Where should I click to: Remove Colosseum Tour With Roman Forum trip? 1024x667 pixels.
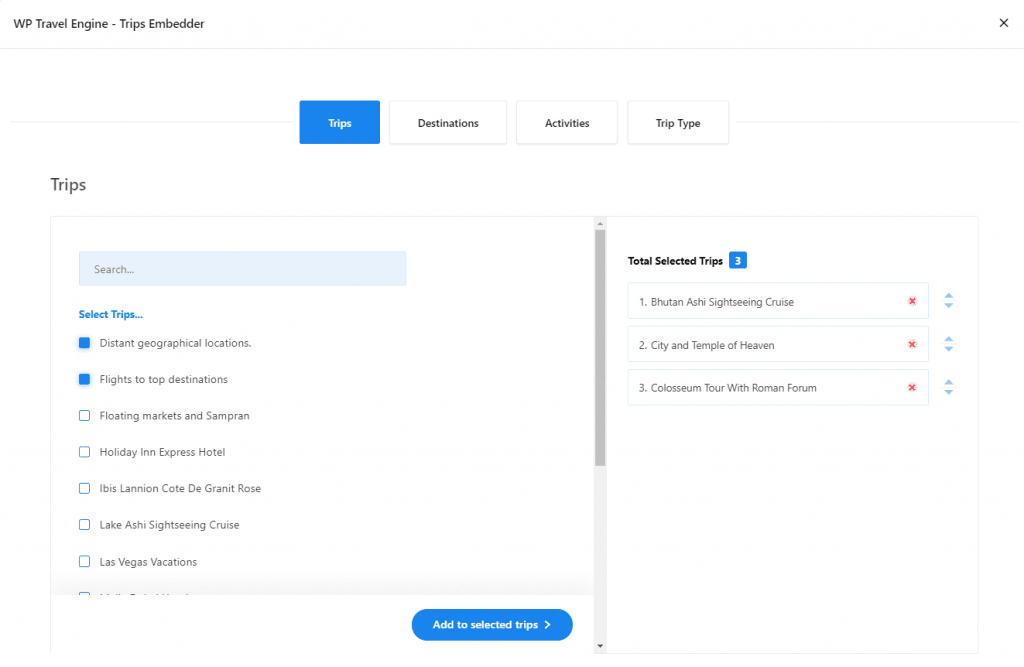click(912, 387)
